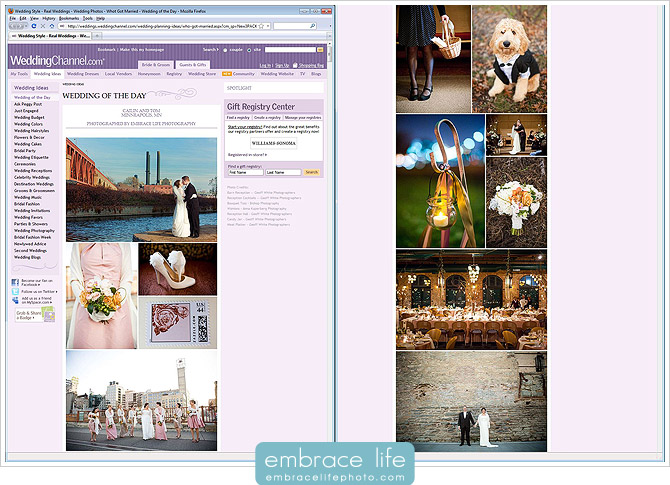The width and height of the screenshot is (670, 485).
Task: Click the Williams-Sonoma logo
Action: pyautogui.click(x=273, y=143)
